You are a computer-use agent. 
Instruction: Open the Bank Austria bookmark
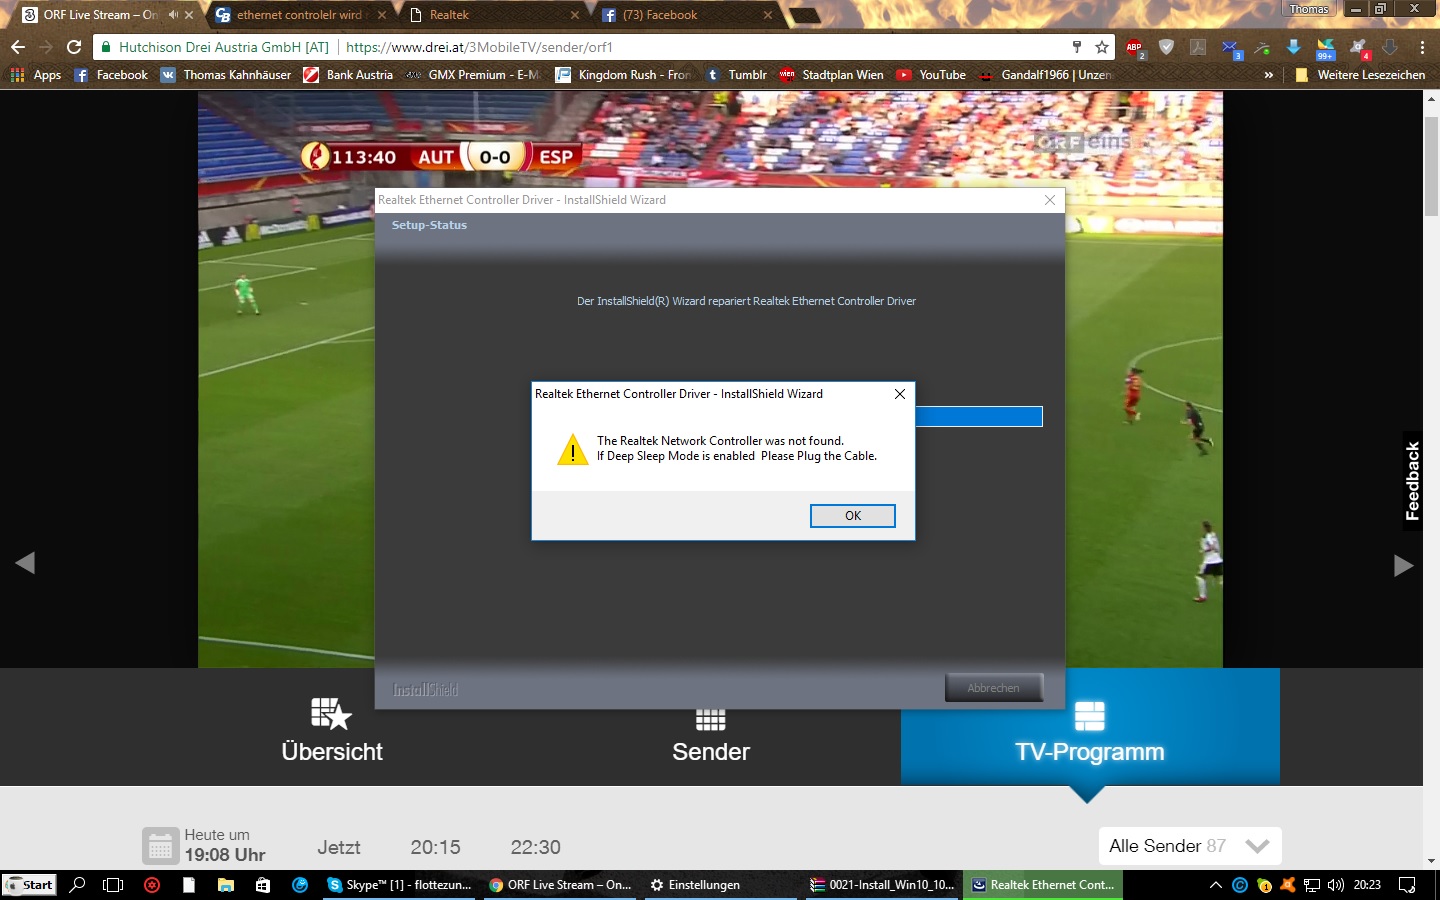pos(348,75)
